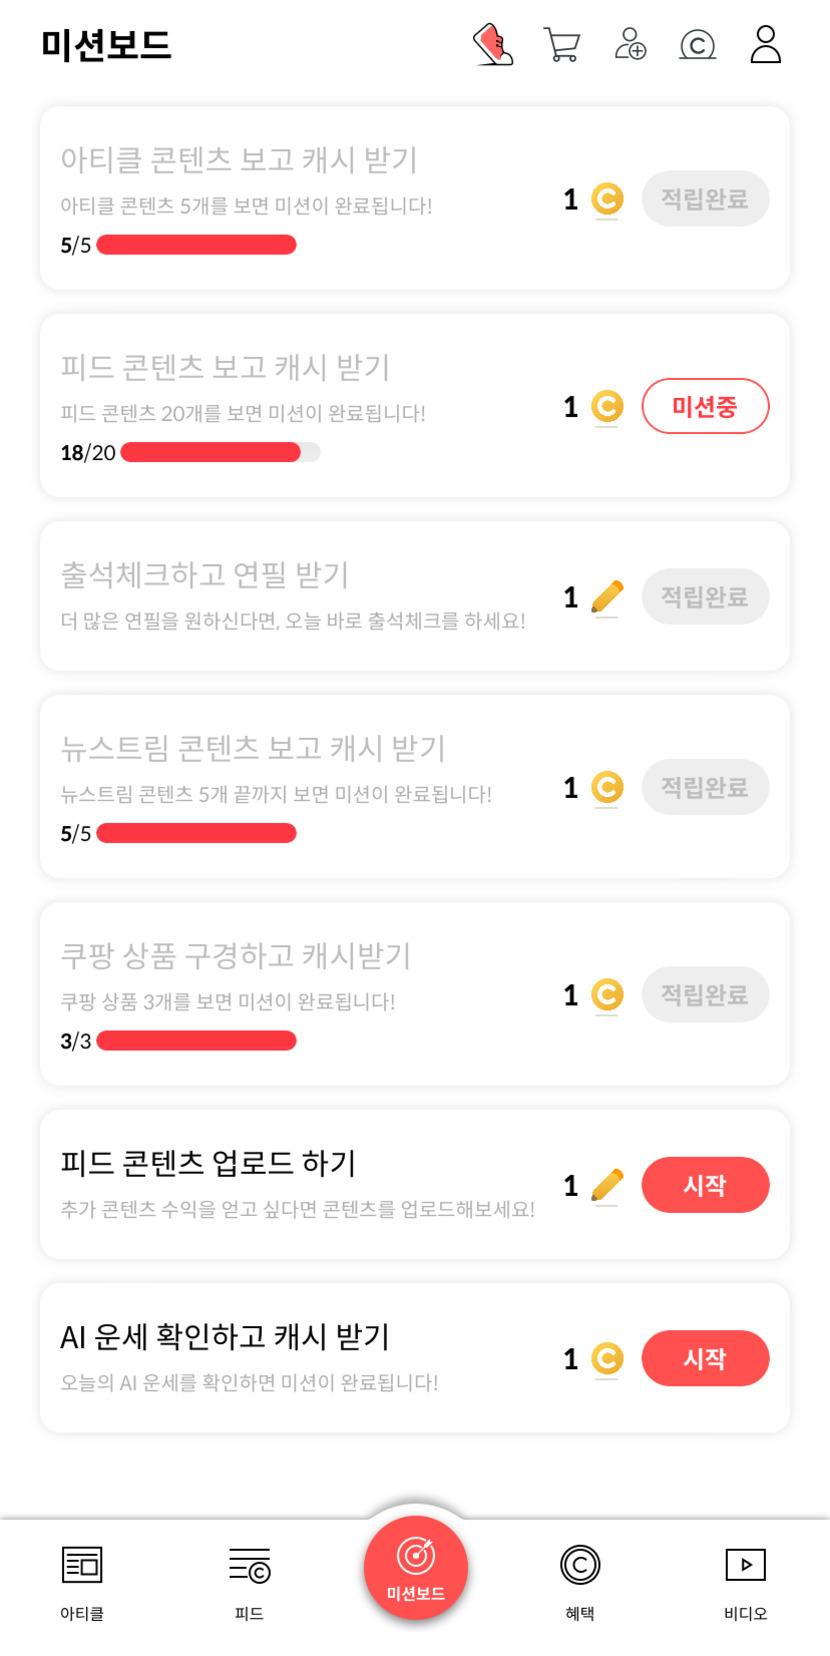Image resolution: width=830 pixels, height=1656 pixels.
Task: Open the cash coin icon in the header
Action: 697,45
